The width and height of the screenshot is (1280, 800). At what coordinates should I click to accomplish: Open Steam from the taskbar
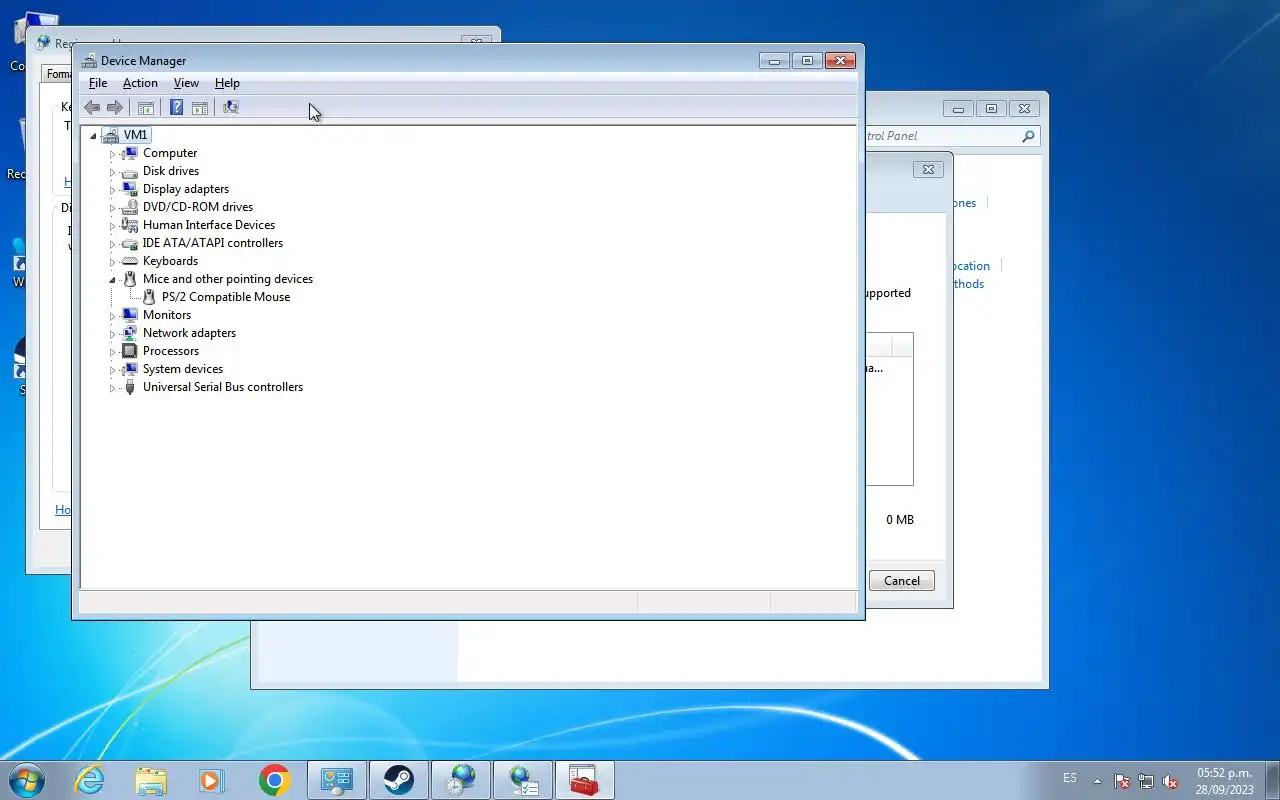pos(399,780)
